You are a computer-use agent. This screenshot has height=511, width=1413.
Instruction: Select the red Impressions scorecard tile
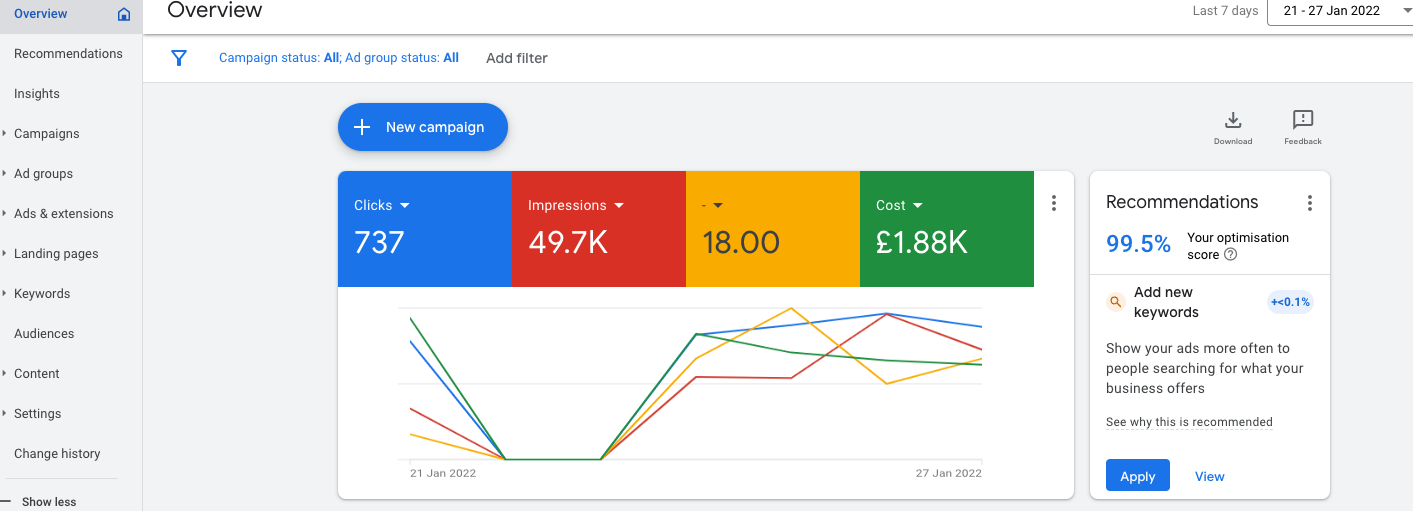point(599,229)
